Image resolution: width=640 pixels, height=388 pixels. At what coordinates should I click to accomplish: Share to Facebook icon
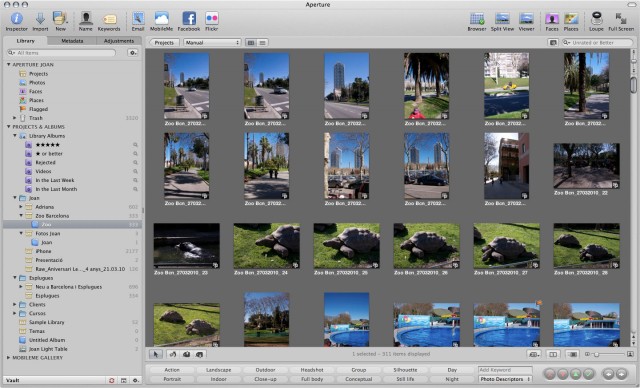click(x=189, y=19)
